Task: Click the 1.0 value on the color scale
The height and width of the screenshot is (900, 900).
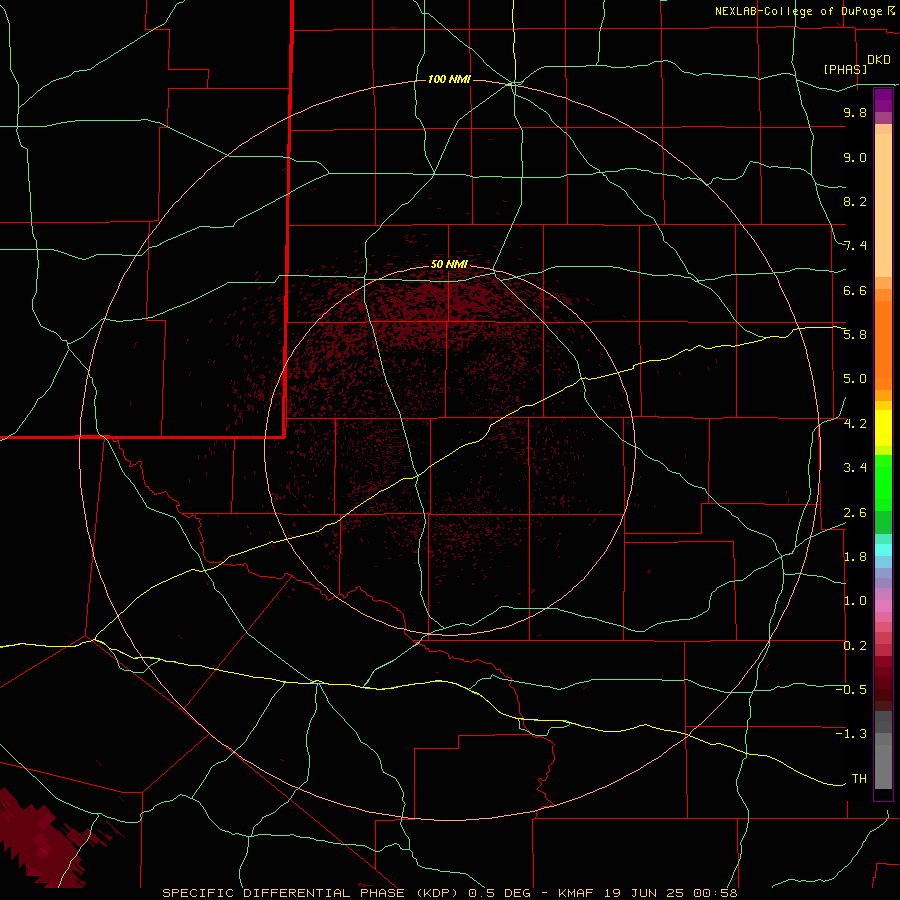Action: coord(855,601)
